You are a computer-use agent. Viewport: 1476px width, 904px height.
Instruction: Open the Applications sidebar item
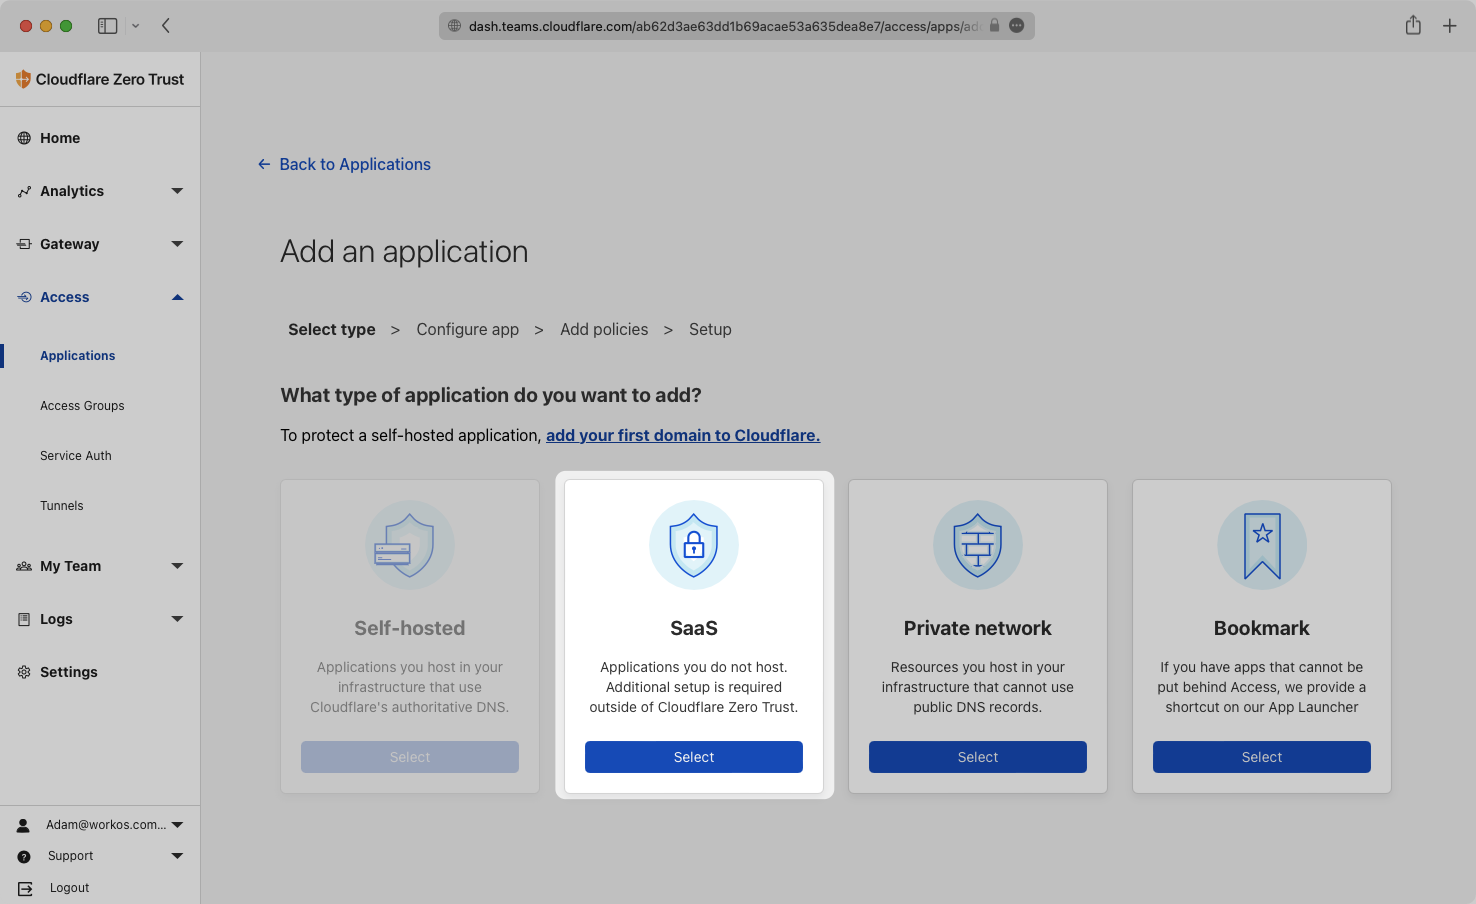point(77,355)
